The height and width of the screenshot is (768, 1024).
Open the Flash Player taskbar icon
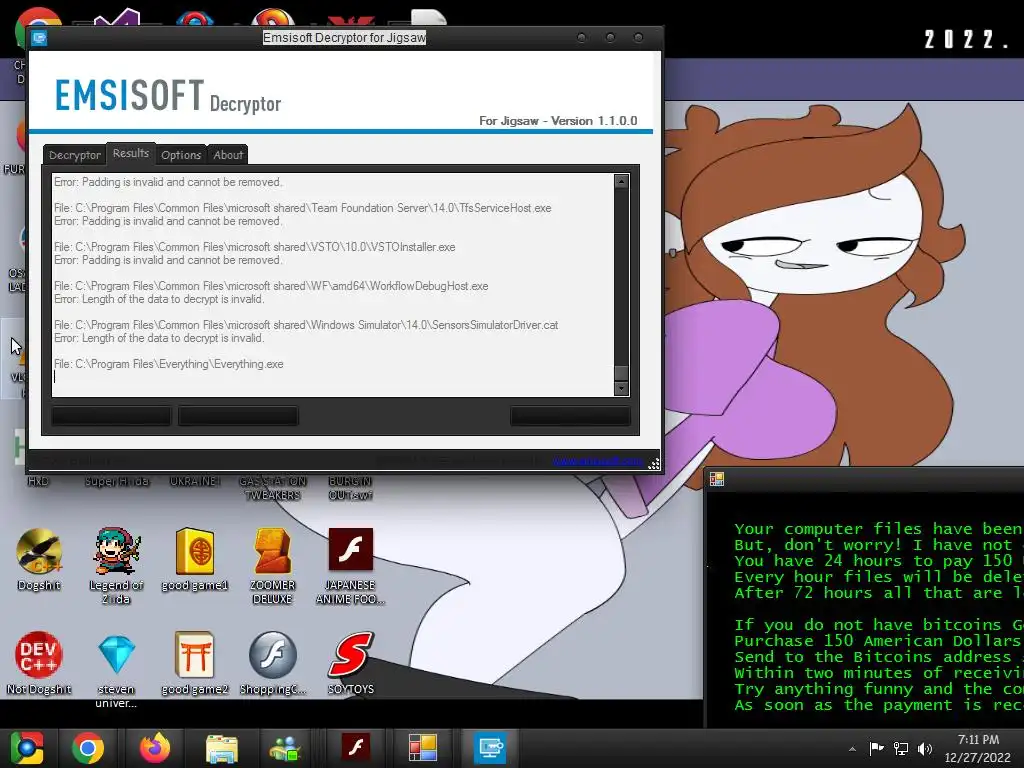[x=356, y=748]
